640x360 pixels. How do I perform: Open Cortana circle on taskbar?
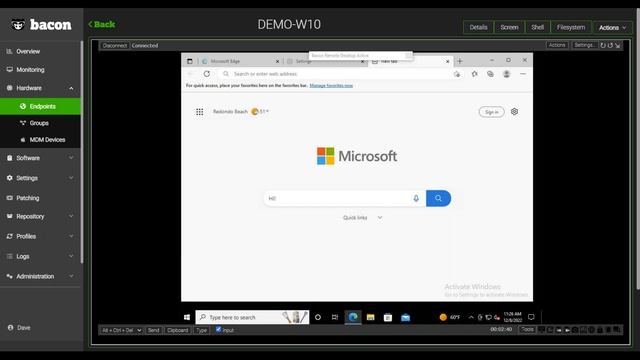pyautogui.click(x=318, y=317)
